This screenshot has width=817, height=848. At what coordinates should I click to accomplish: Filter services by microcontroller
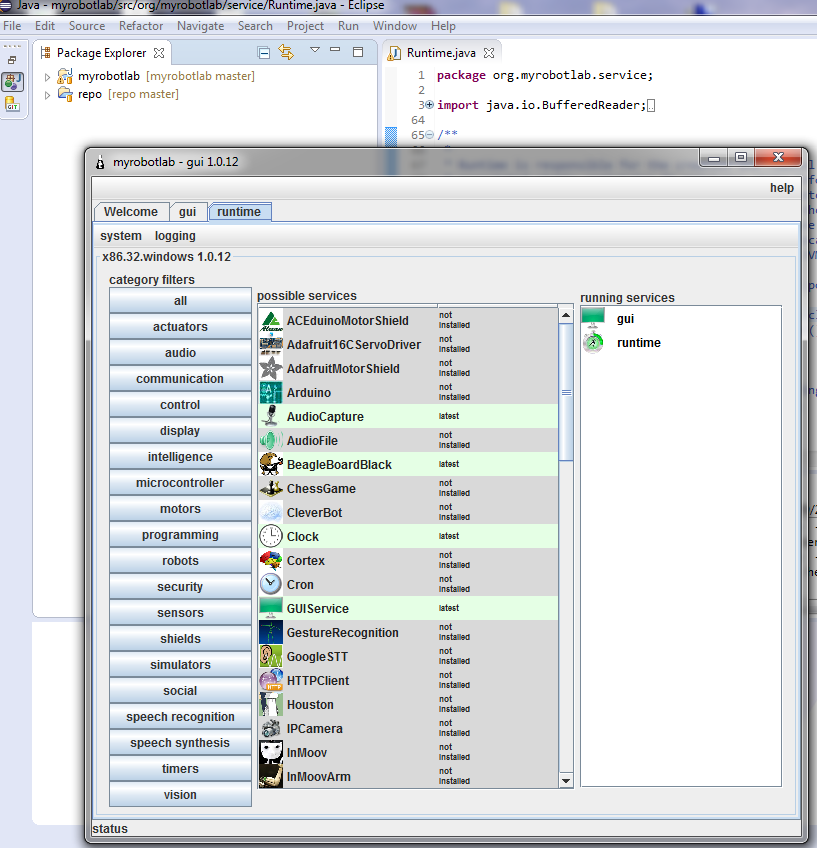180,483
